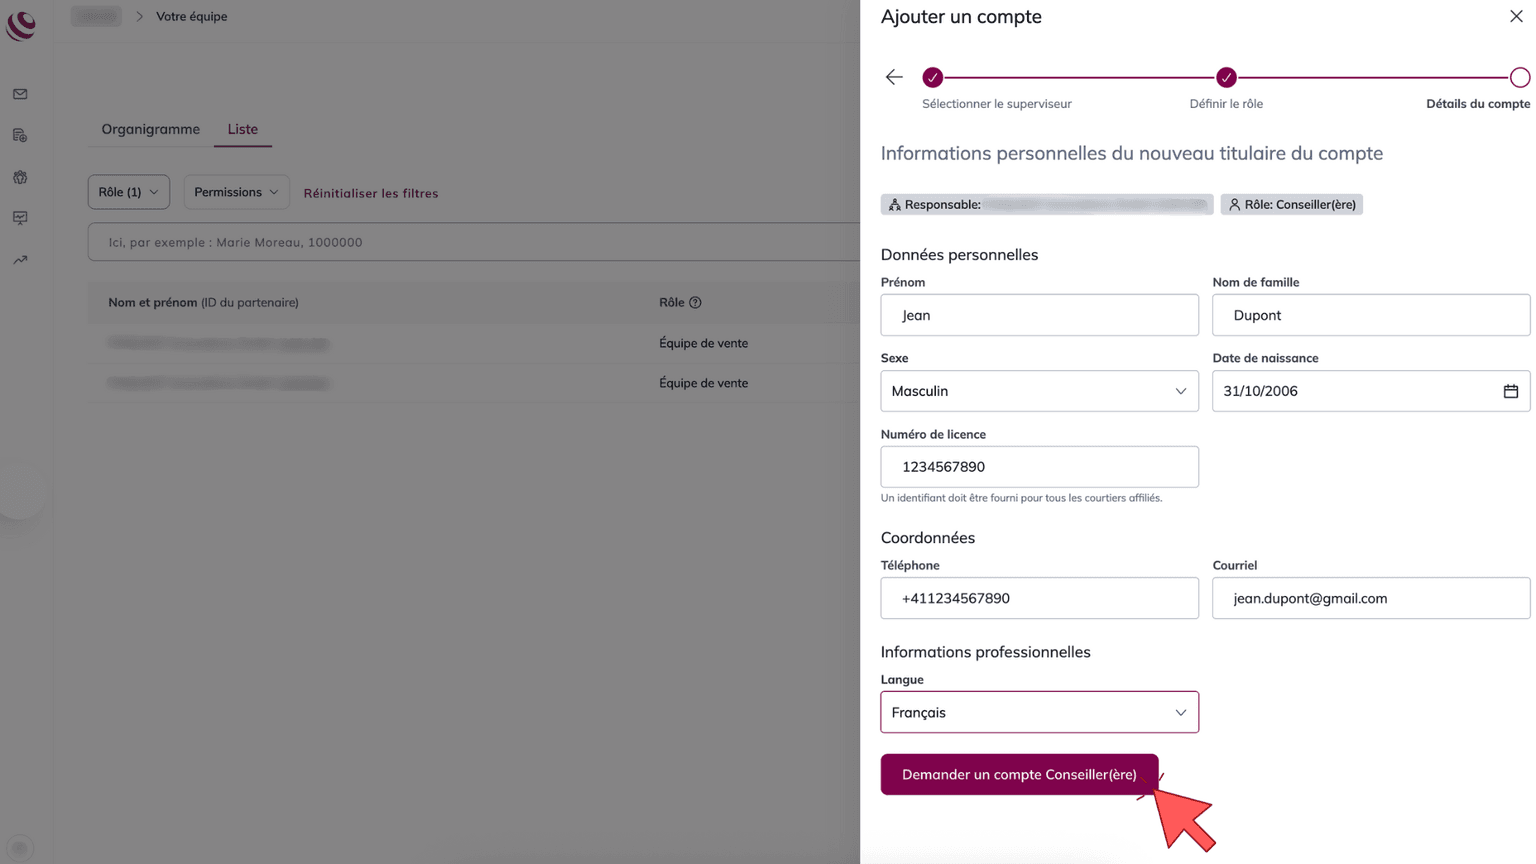1536x864 pixels.
Task: Click Réinitialiser les filtres link
Action: [371, 193]
